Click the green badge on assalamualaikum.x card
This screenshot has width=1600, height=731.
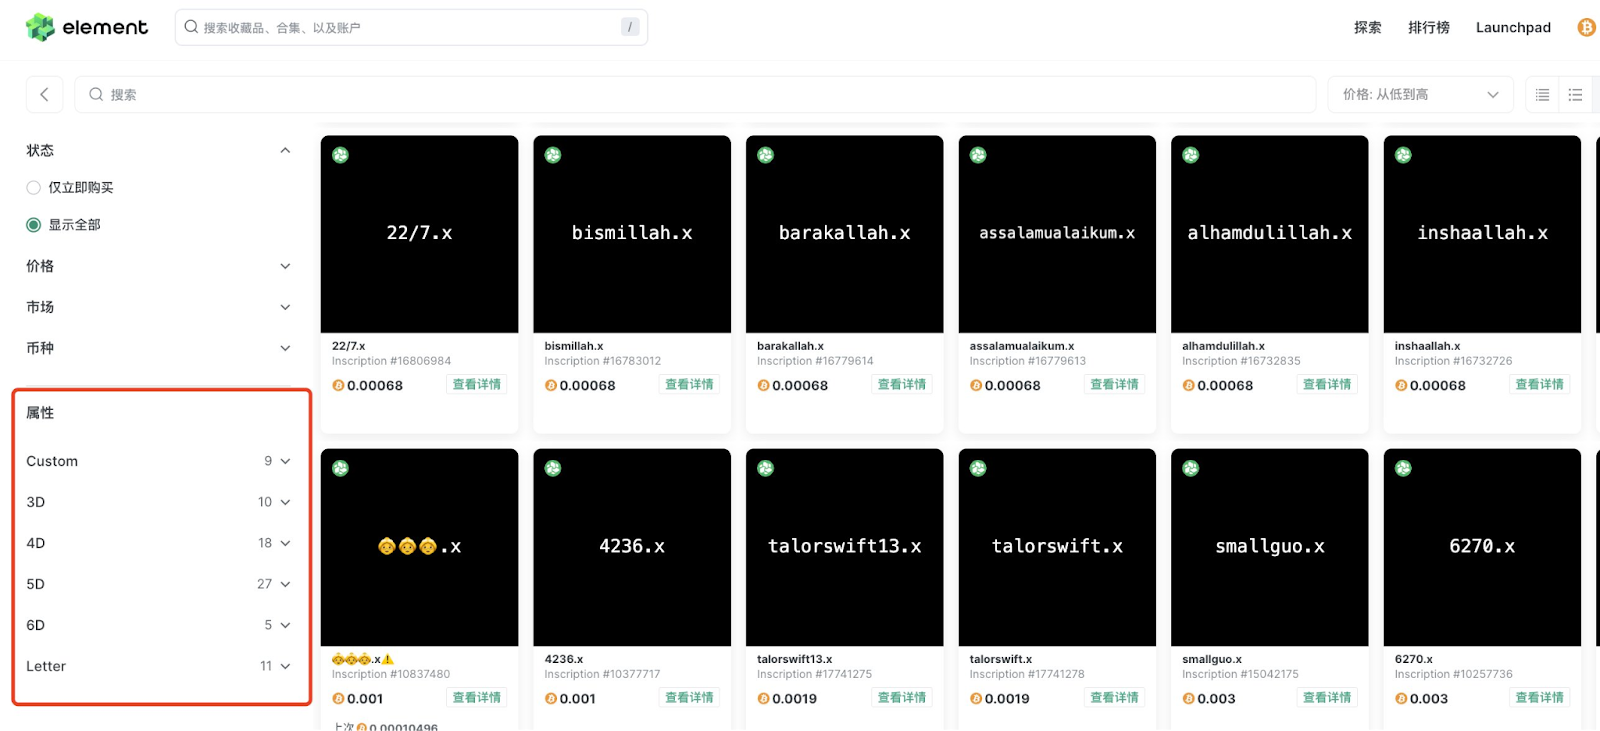pos(978,155)
